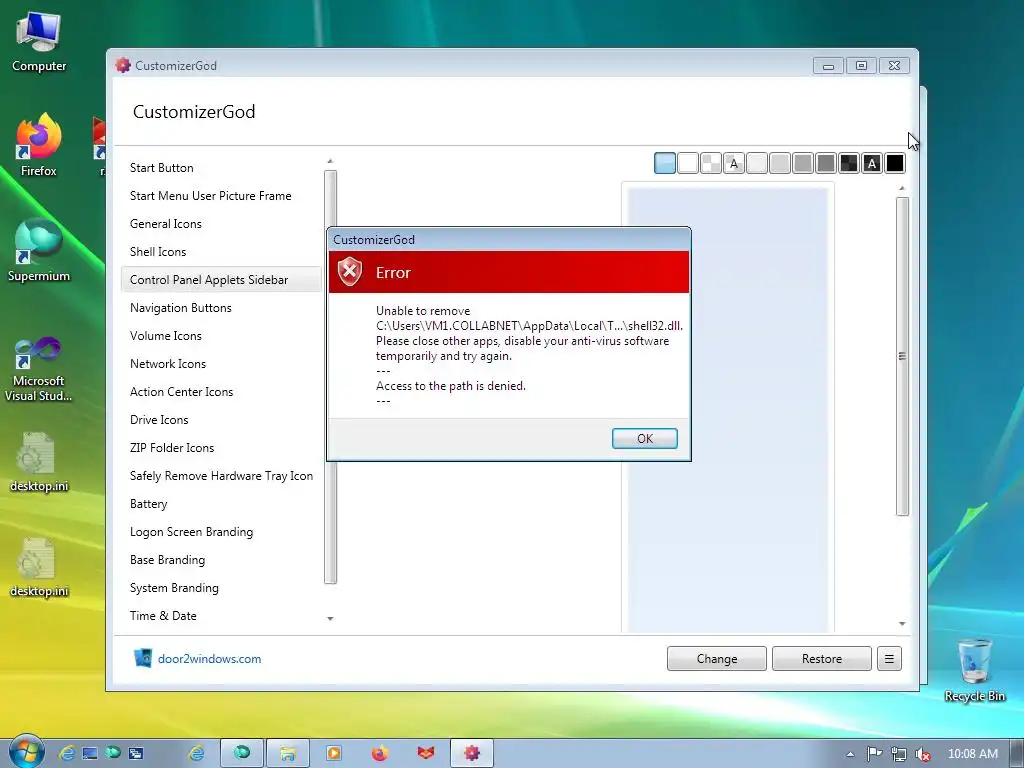Pick the dark swatch with white A

872,163
